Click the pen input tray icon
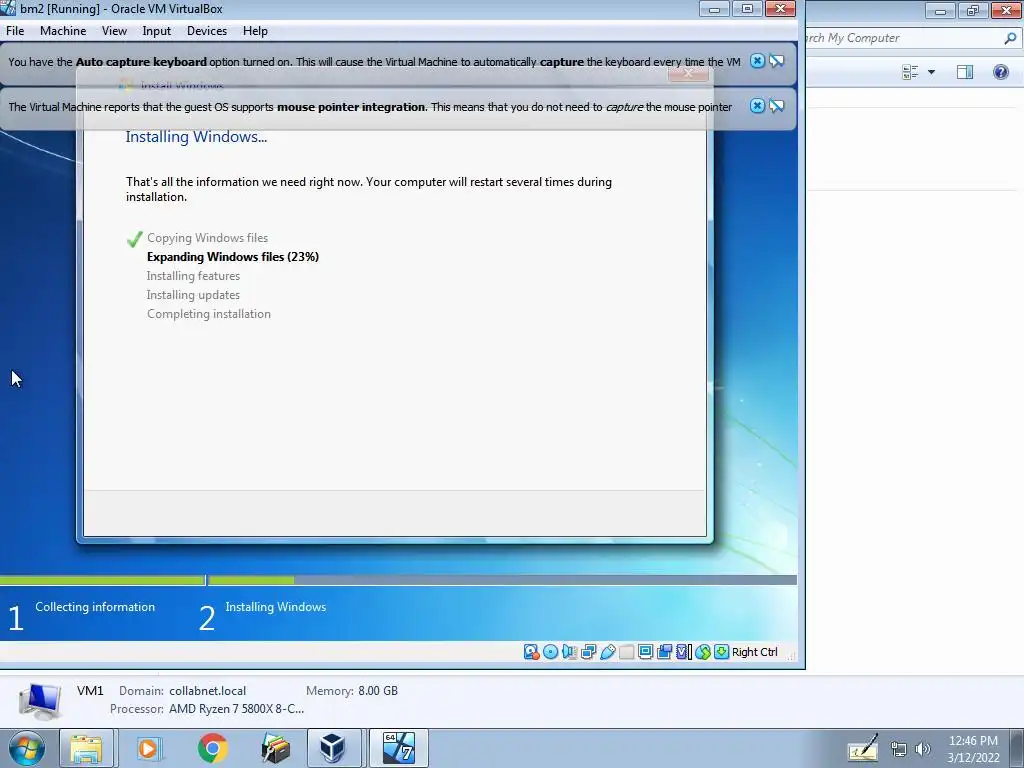The image size is (1024, 768). (x=863, y=748)
